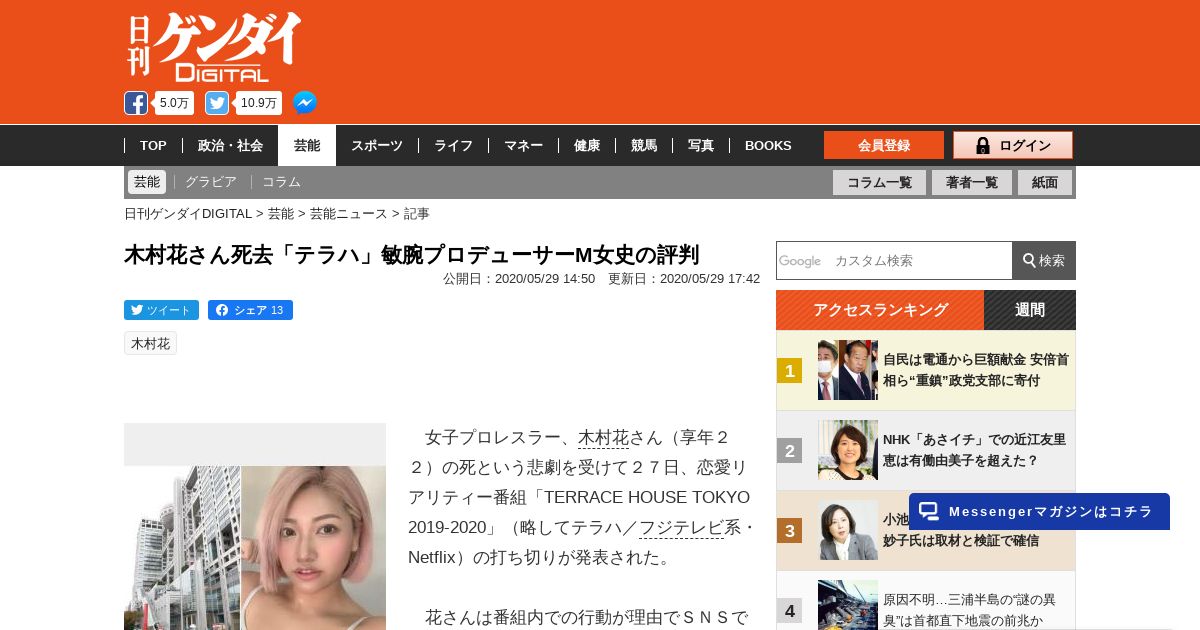Open ranking 1 article about 自民 電通
1200x630 pixels.
(976, 370)
